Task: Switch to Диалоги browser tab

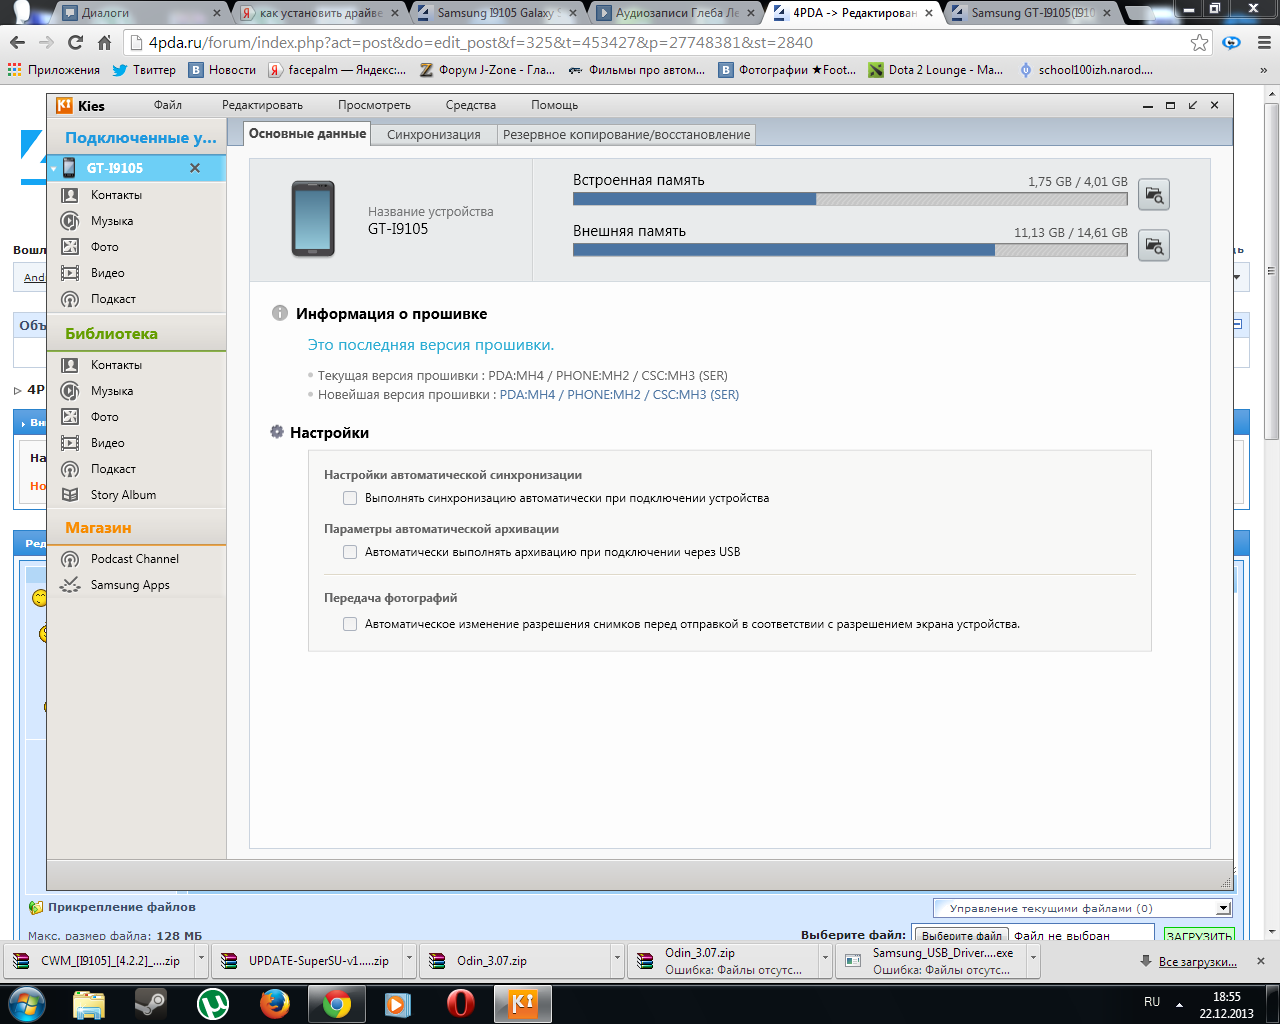Action: [x=140, y=13]
